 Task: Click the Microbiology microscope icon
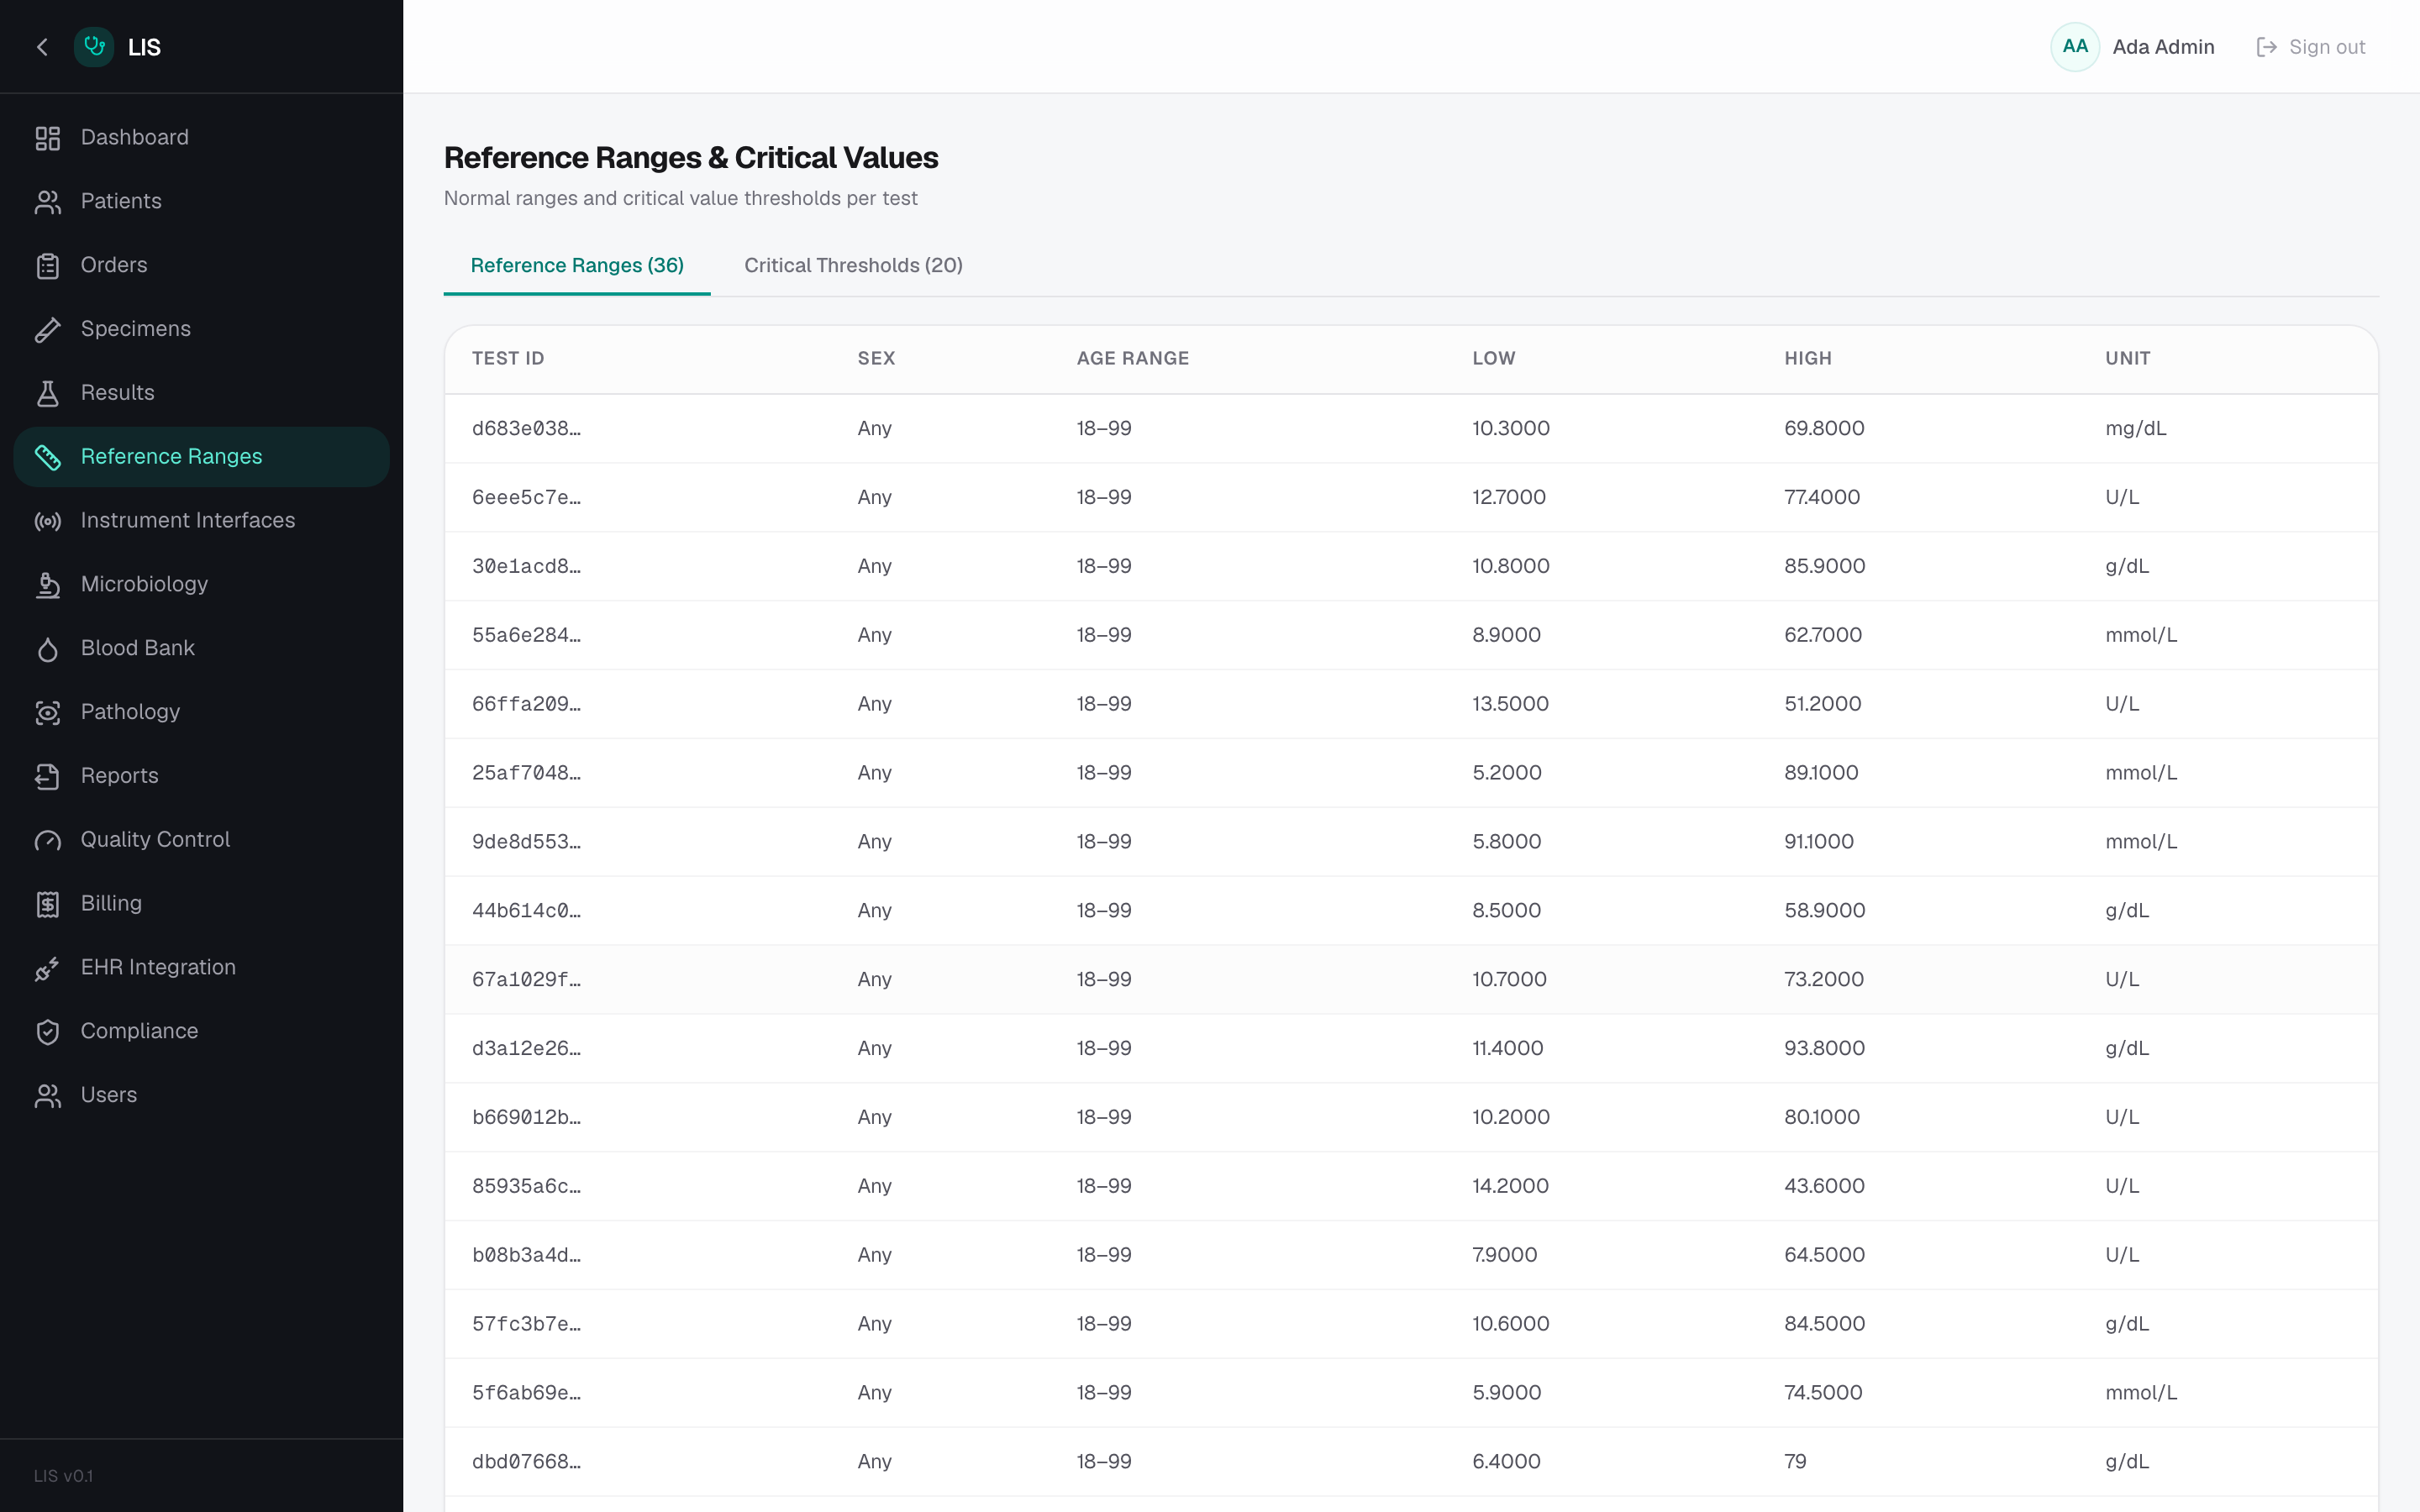(x=48, y=585)
